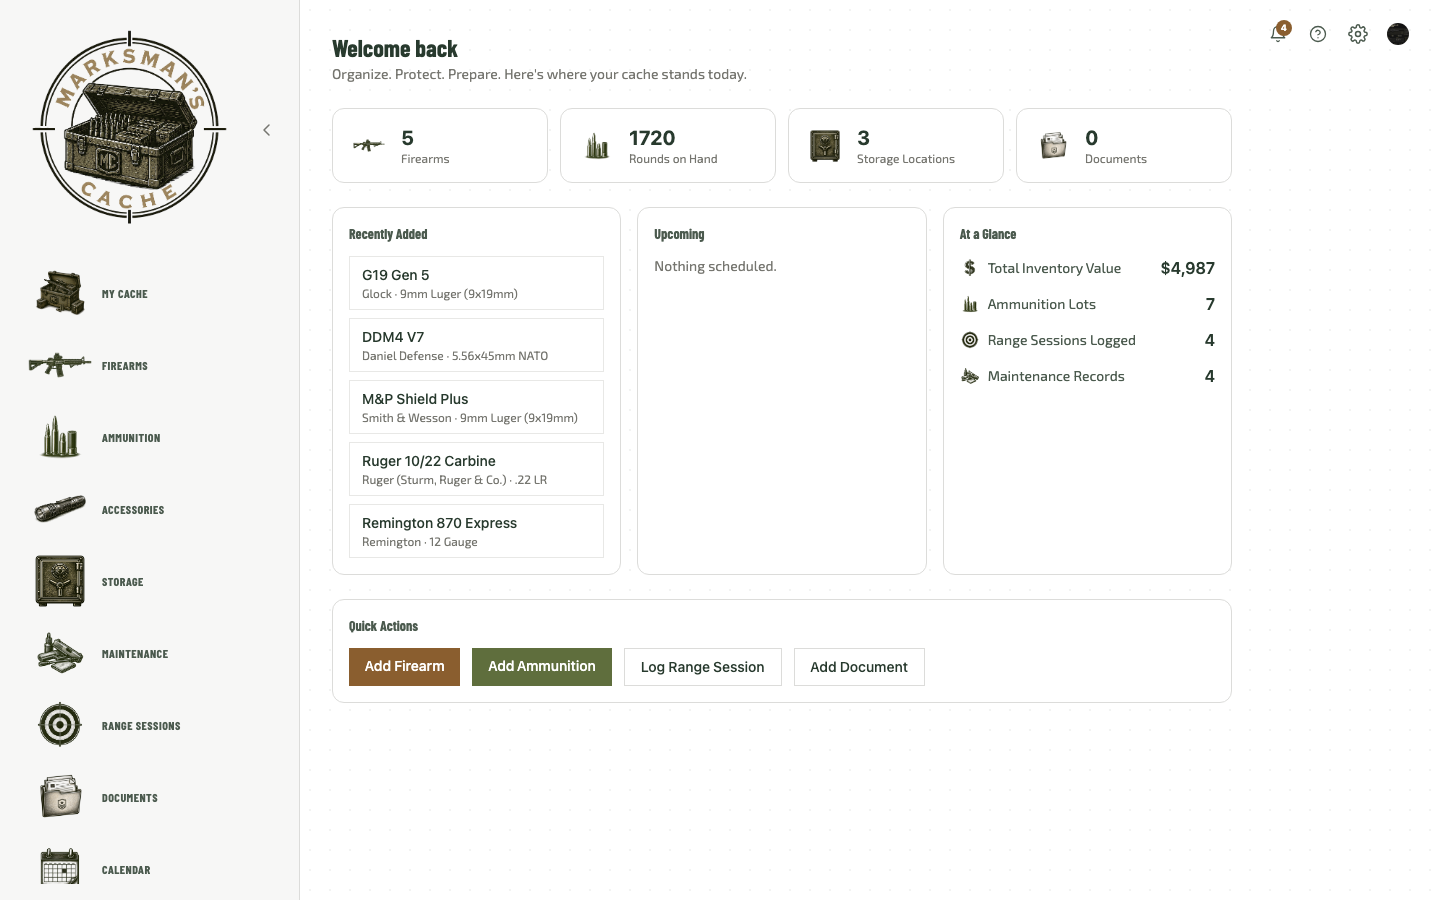Click the Log Range Session button
This screenshot has height=900, width=1440.
[703, 667]
